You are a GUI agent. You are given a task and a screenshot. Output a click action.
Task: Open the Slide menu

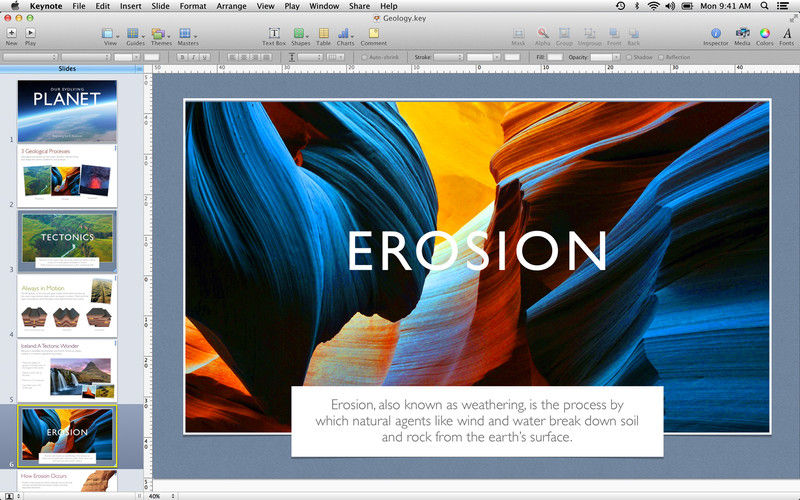tap(160, 6)
